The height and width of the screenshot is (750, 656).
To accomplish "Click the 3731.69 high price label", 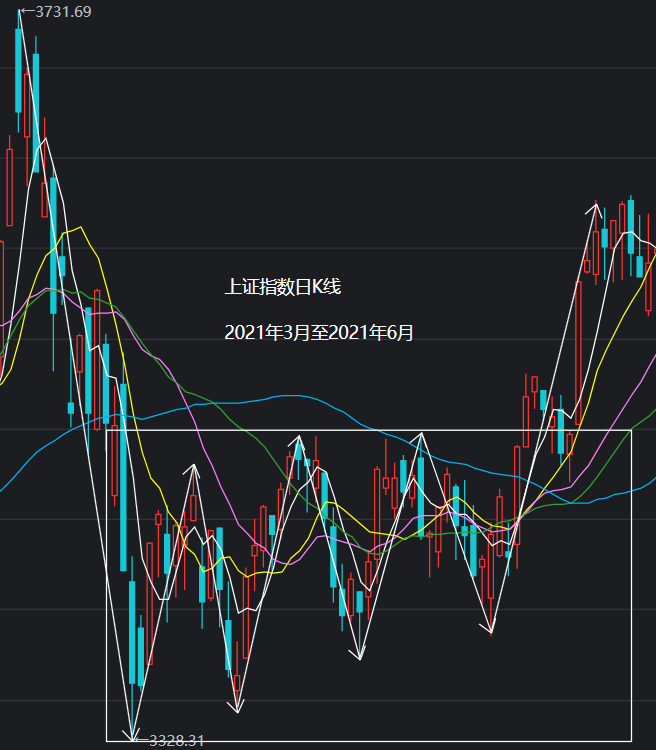I will coord(63,11).
